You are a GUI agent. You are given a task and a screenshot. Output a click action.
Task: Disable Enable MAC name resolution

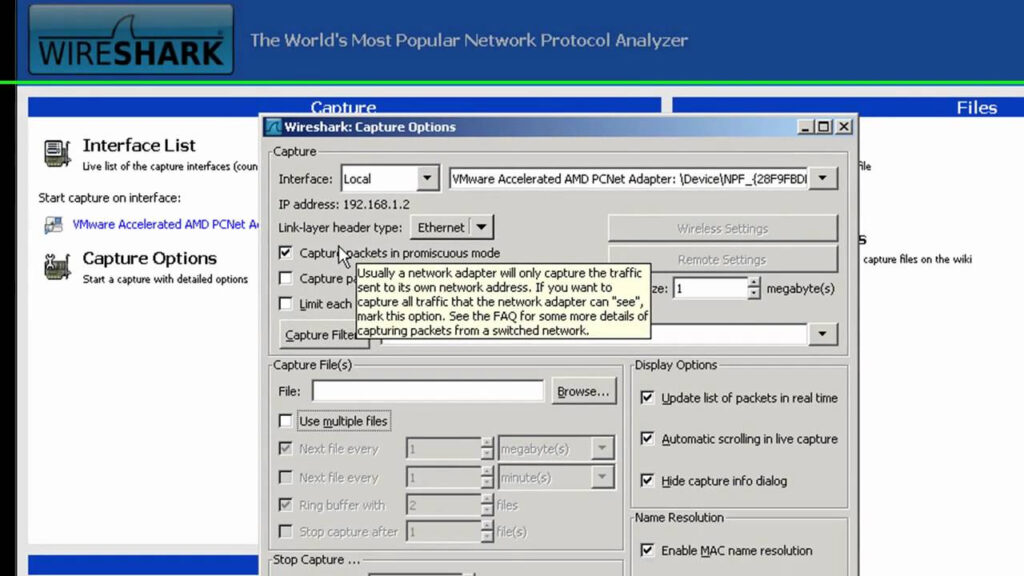click(647, 551)
